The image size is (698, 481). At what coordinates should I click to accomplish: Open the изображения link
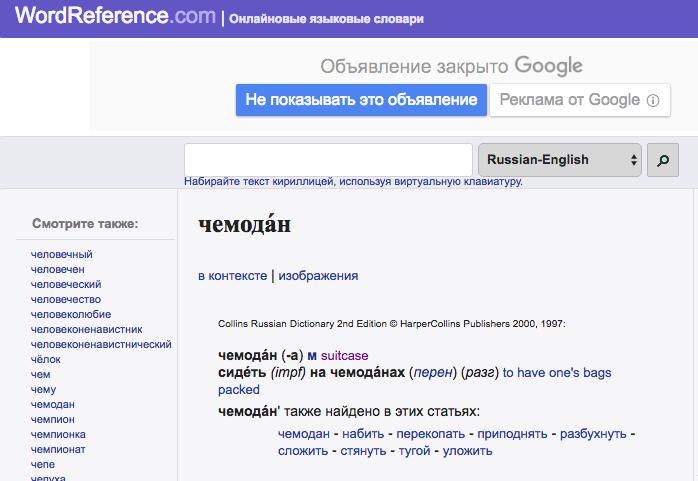point(318,276)
